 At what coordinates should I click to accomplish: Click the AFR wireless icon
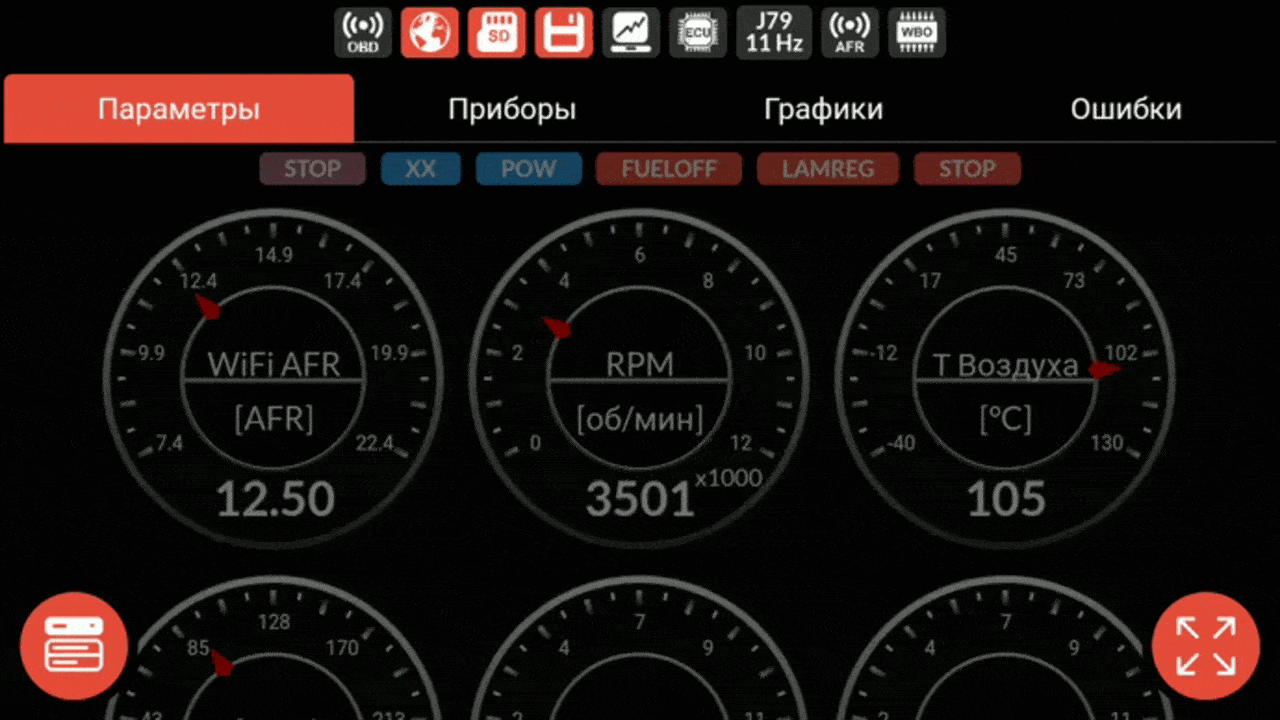850,33
